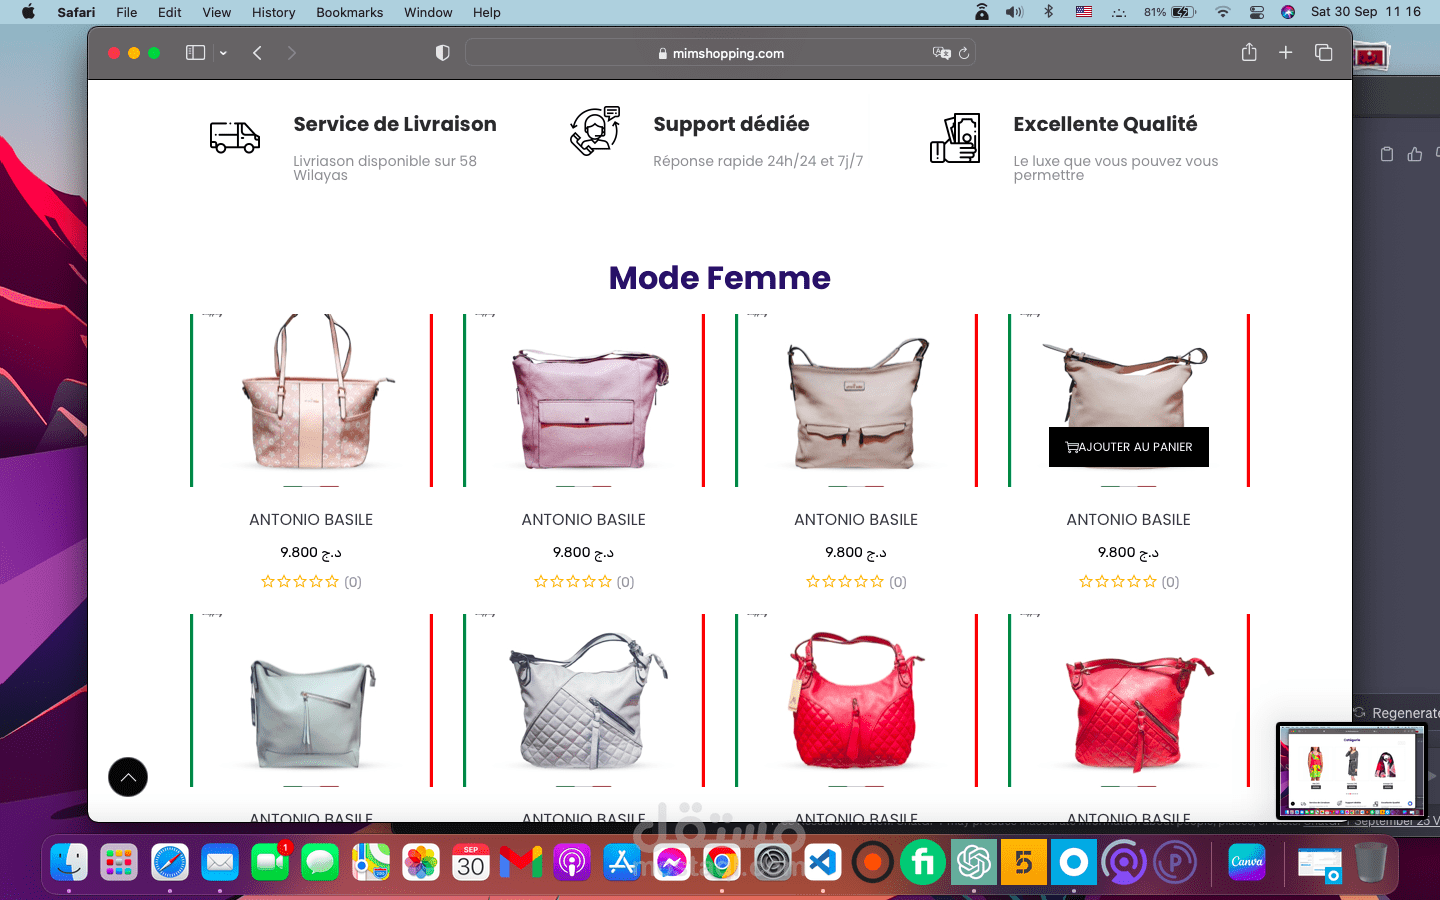Open Google Chrome from the Dock
Viewport: 1440px width, 900px height.
click(722, 862)
